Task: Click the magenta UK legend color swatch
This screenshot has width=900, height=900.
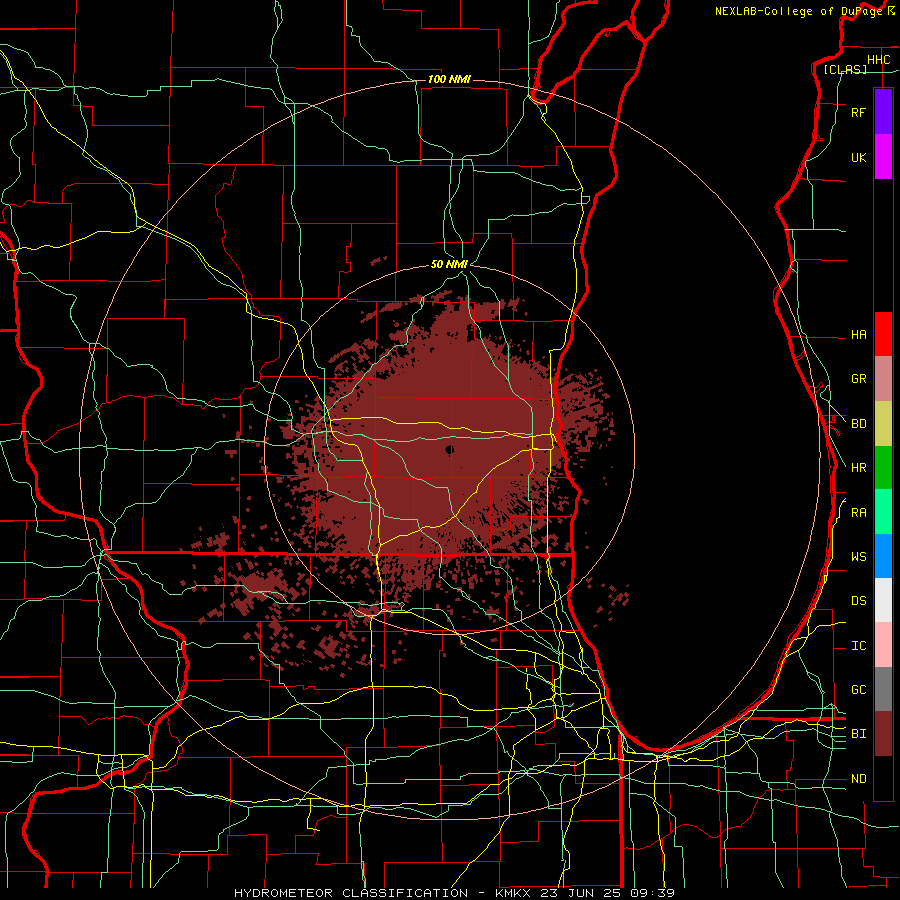Action: [x=883, y=157]
